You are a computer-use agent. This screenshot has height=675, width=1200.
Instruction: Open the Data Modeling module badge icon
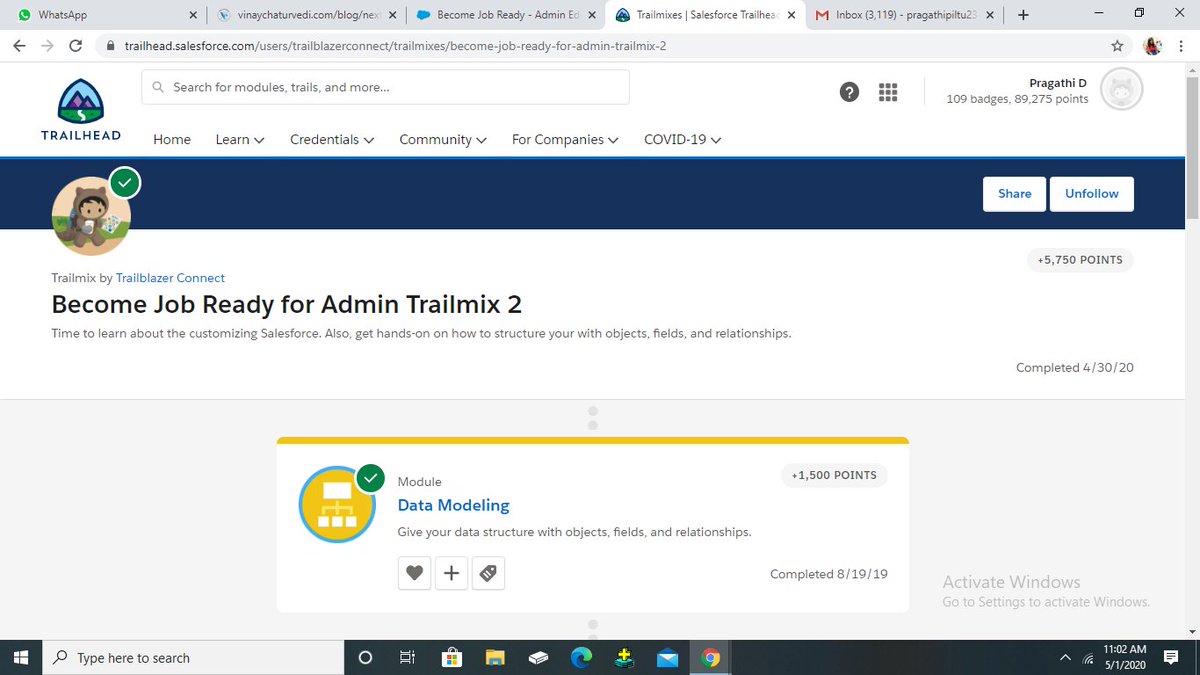[337, 505]
